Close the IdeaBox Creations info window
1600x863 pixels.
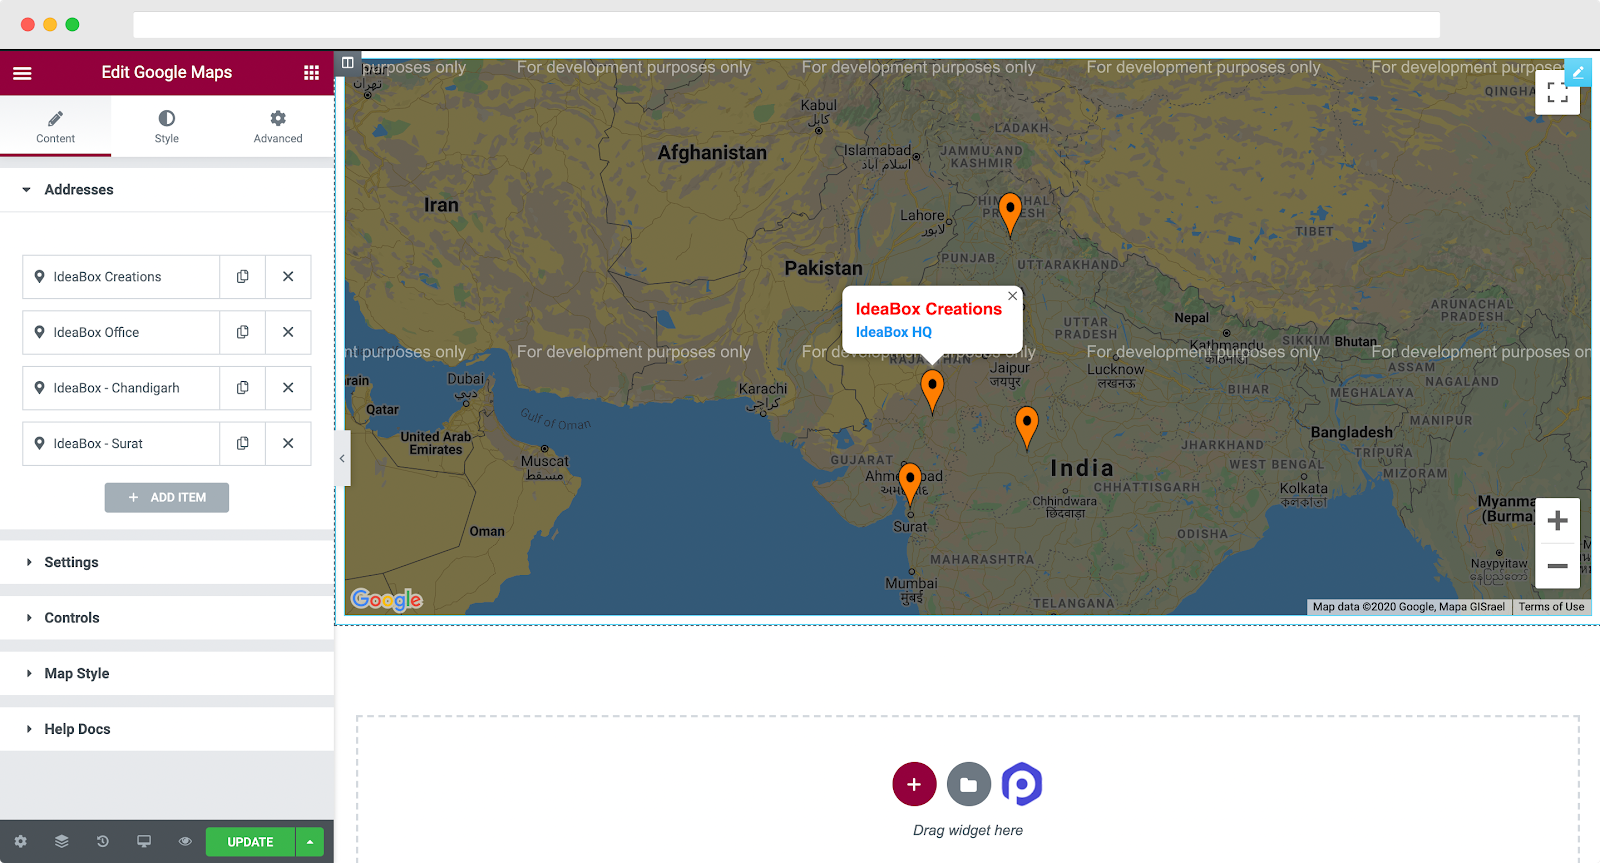1013,296
